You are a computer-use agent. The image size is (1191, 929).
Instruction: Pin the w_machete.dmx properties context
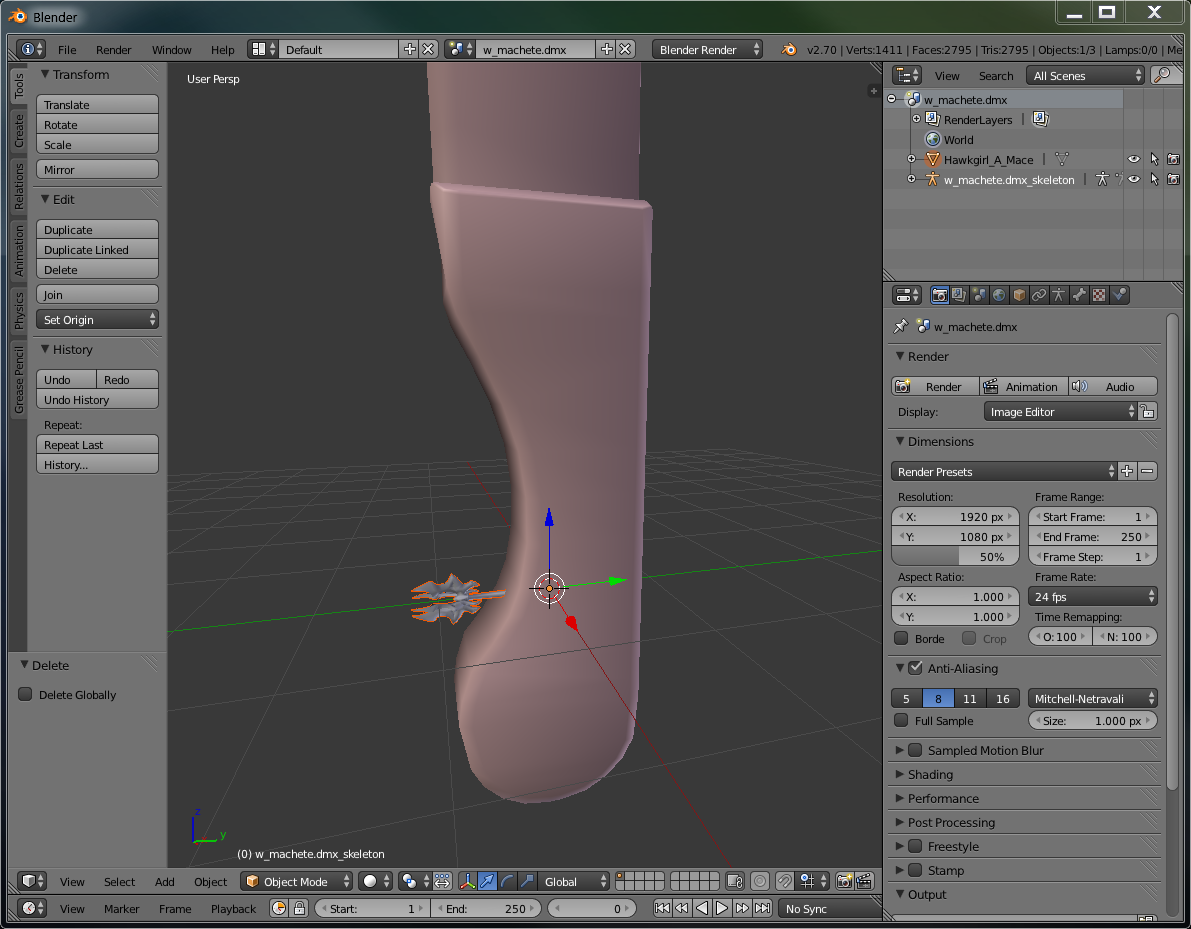point(901,326)
